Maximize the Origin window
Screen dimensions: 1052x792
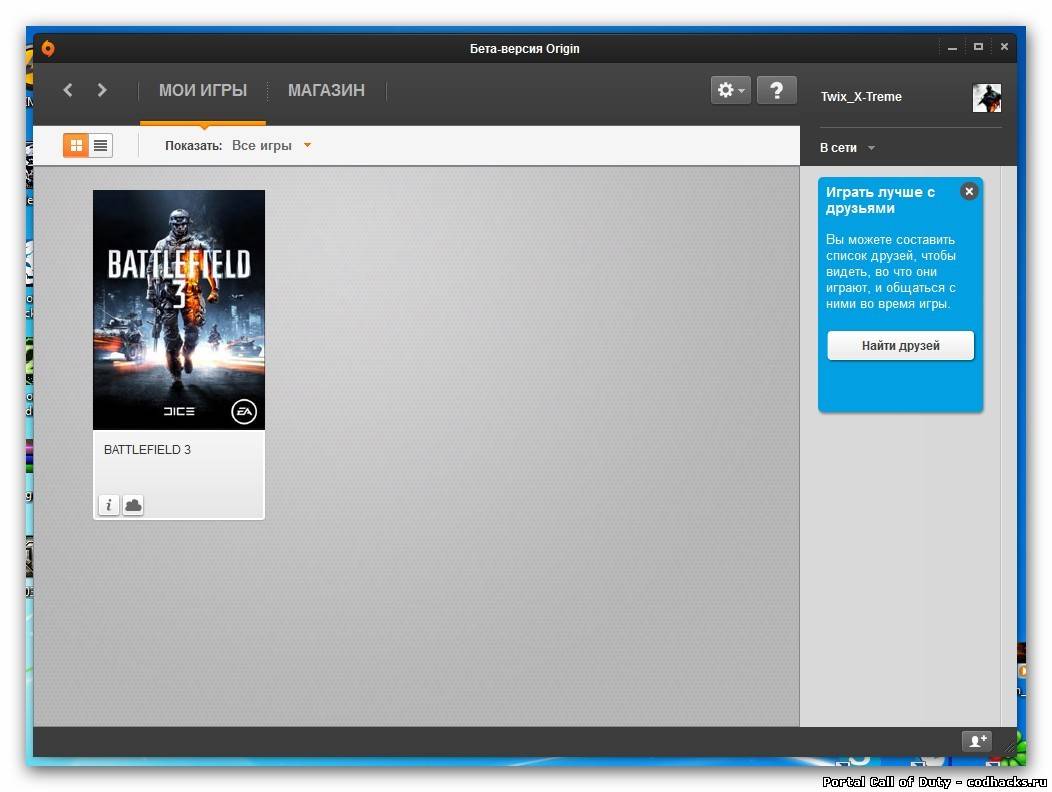[978, 47]
